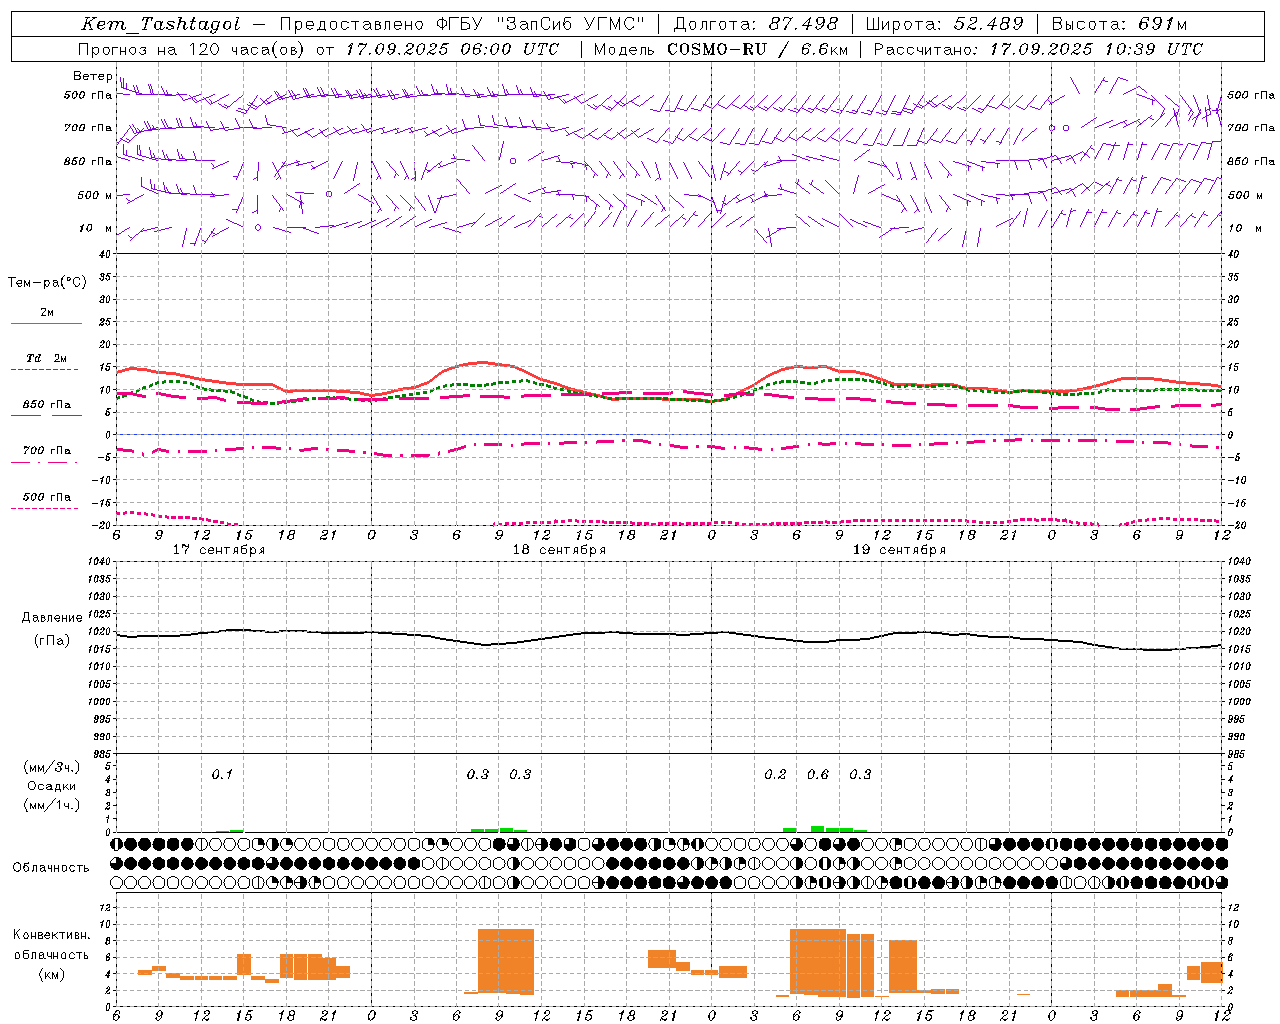
Task: Click the "(км)" unit label under convective cloud
Action: pos(51,974)
